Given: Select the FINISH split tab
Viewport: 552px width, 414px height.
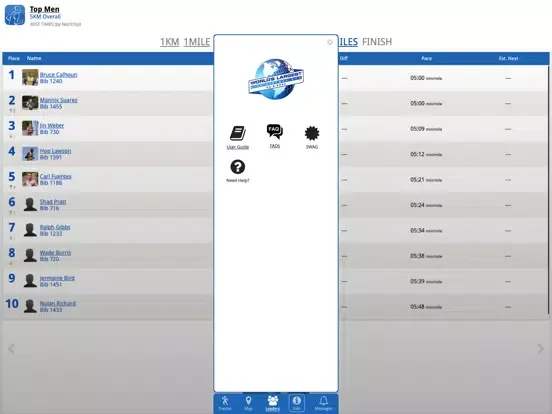Looking at the screenshot, I should (x=377, y=42).
